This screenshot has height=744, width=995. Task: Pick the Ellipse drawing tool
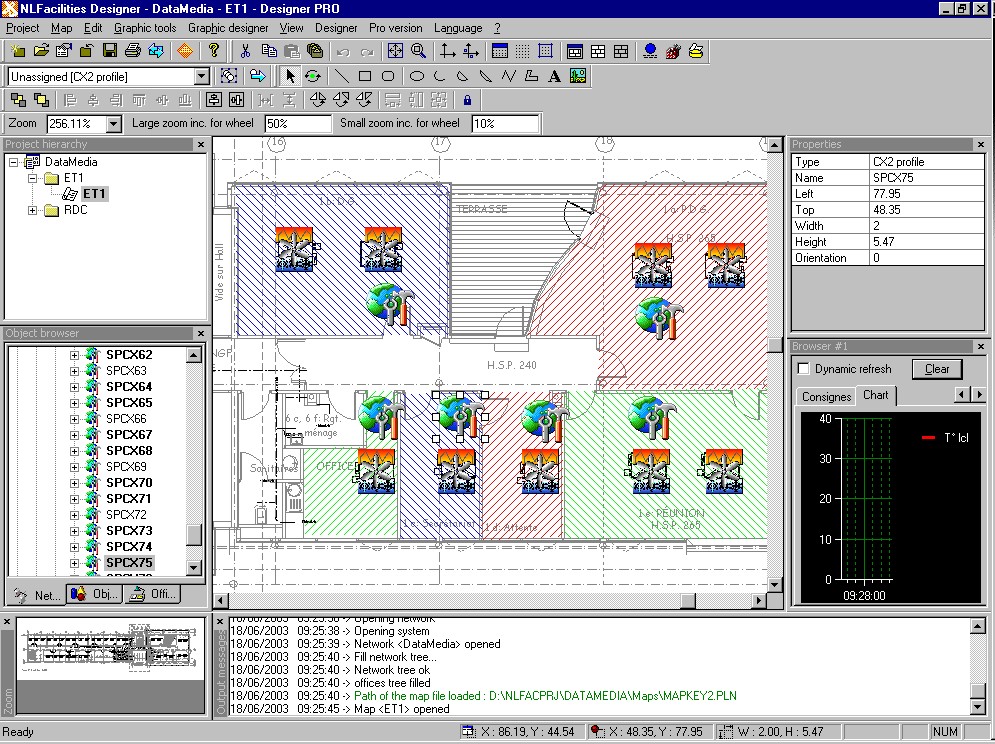pyautogui.click(x=417, y=76)
